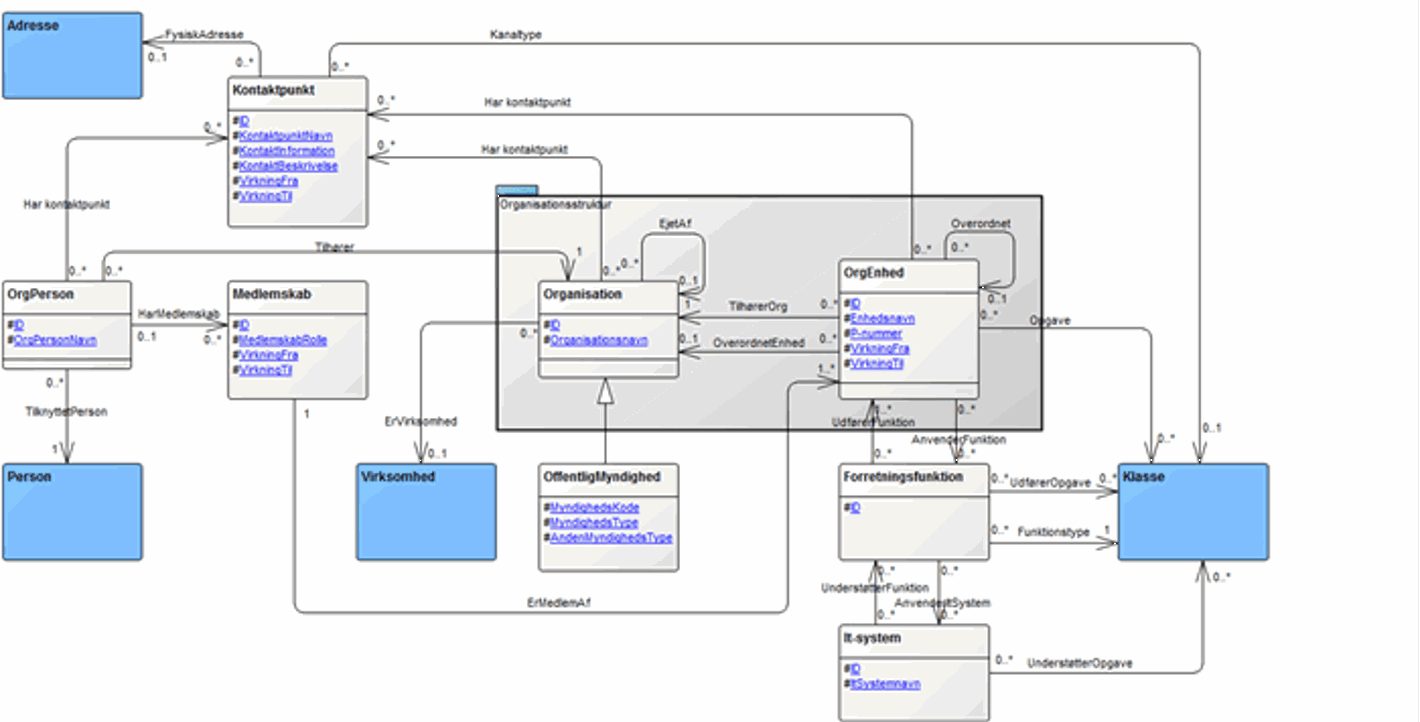Open the ItSystemnavn attribute link
Screen dimensions: 1420x722
tap(884, 684)
